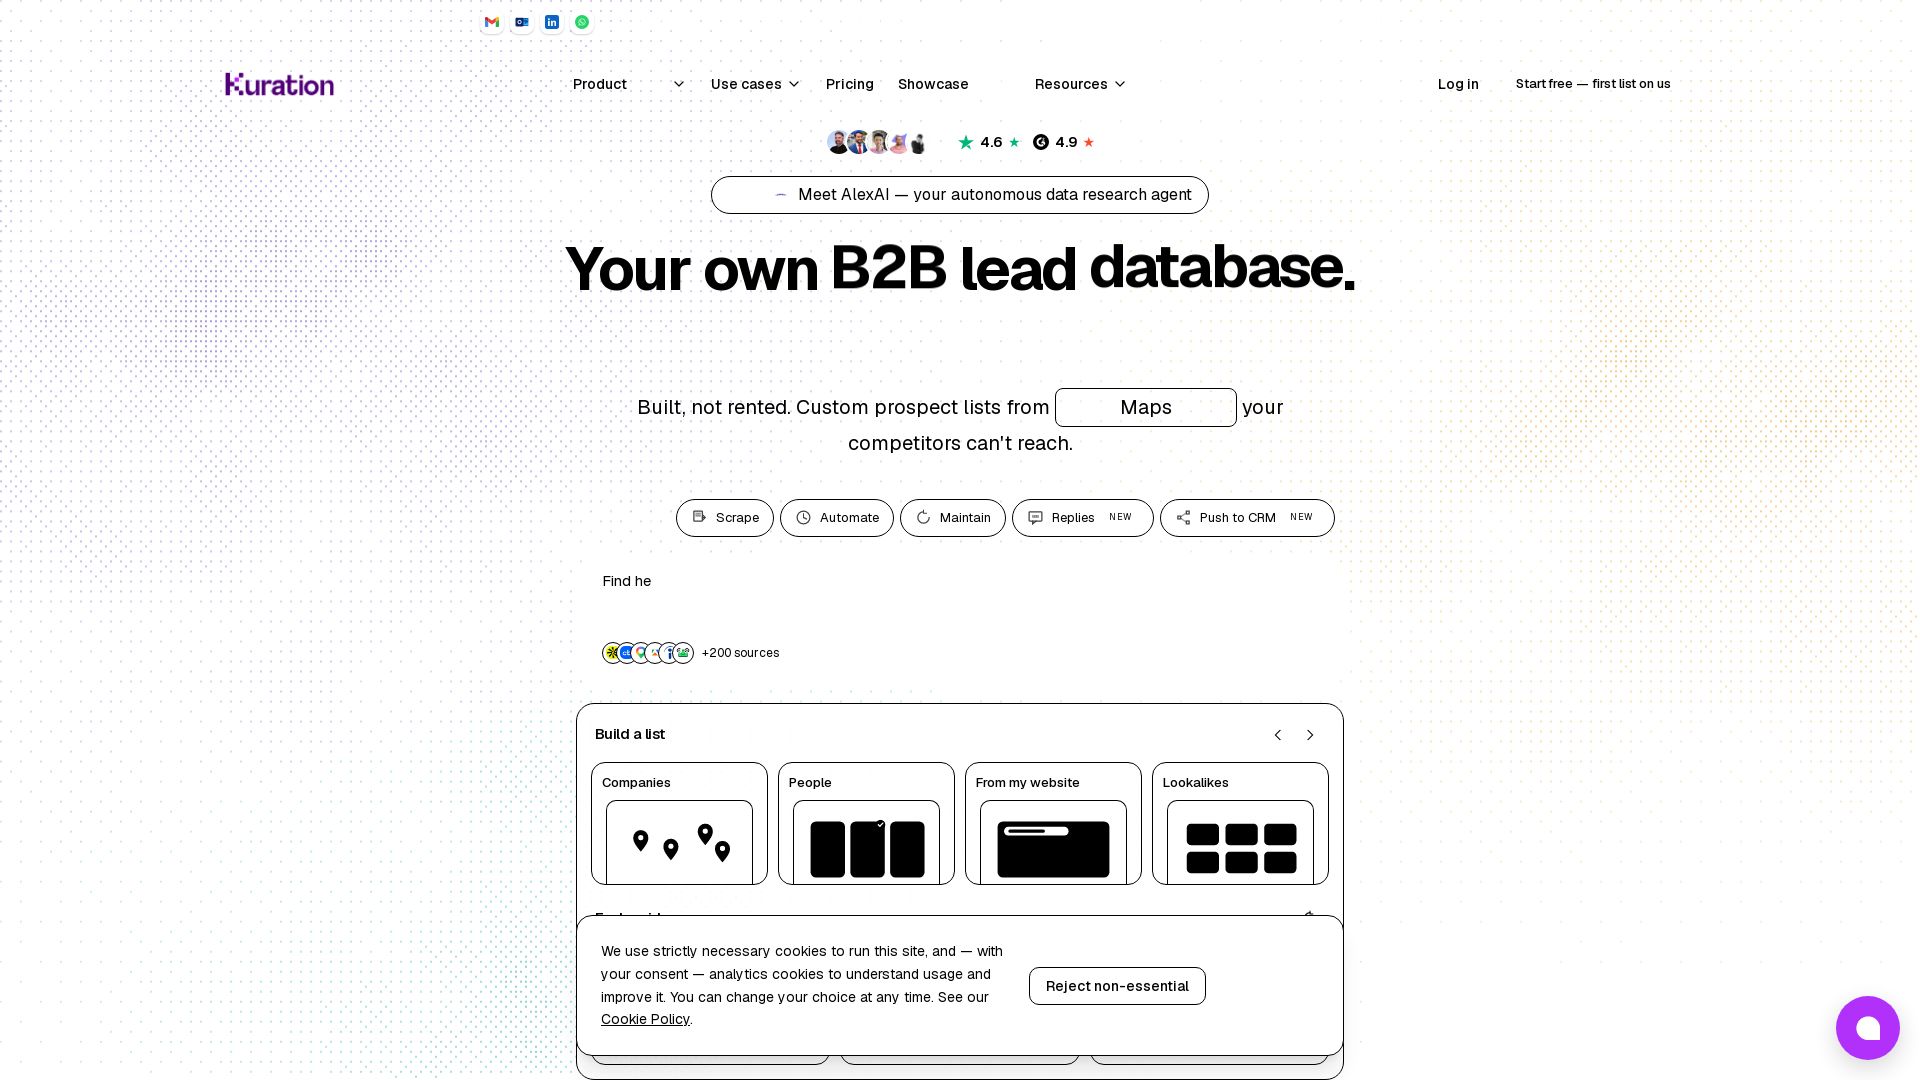
Task: Advance Build a list carousel with next arrow
Action: coord(1310,735)
